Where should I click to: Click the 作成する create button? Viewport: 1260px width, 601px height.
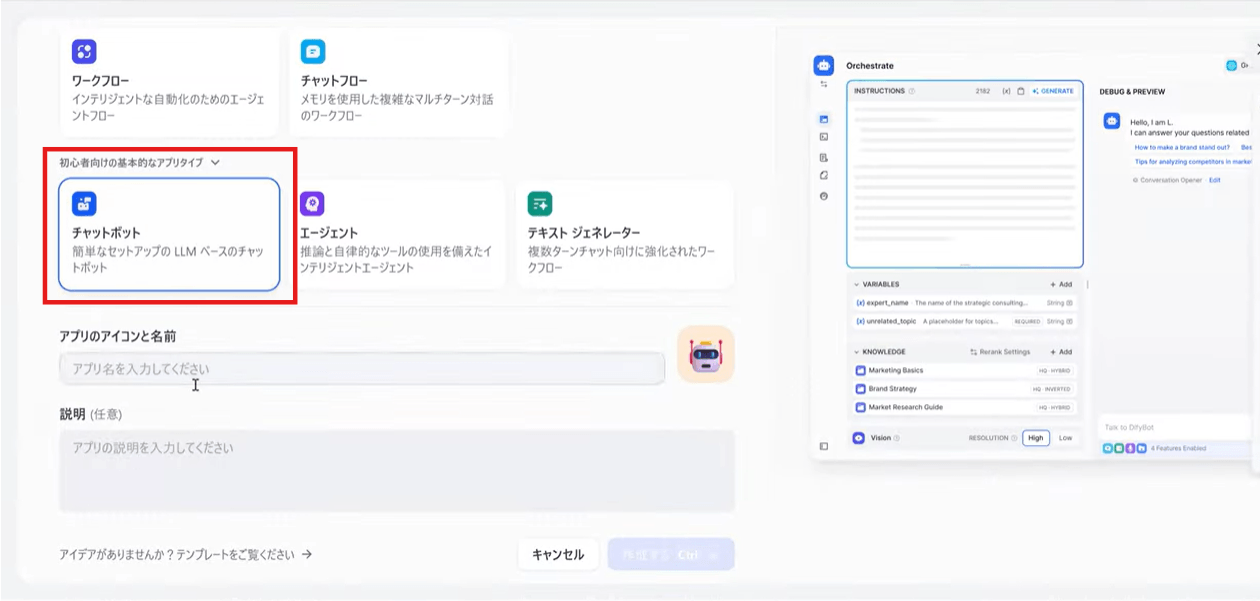pos(671,554)
